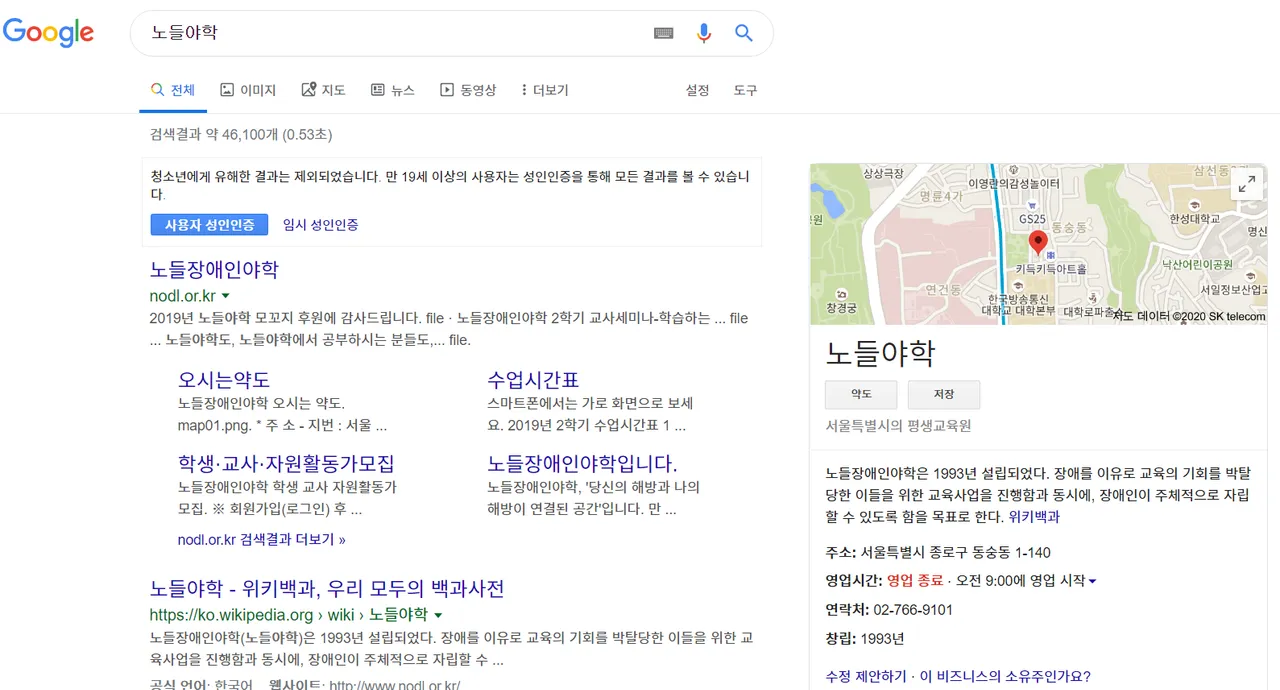
Task: Open the 동영상 tab
Action: (x=468, y=90)
